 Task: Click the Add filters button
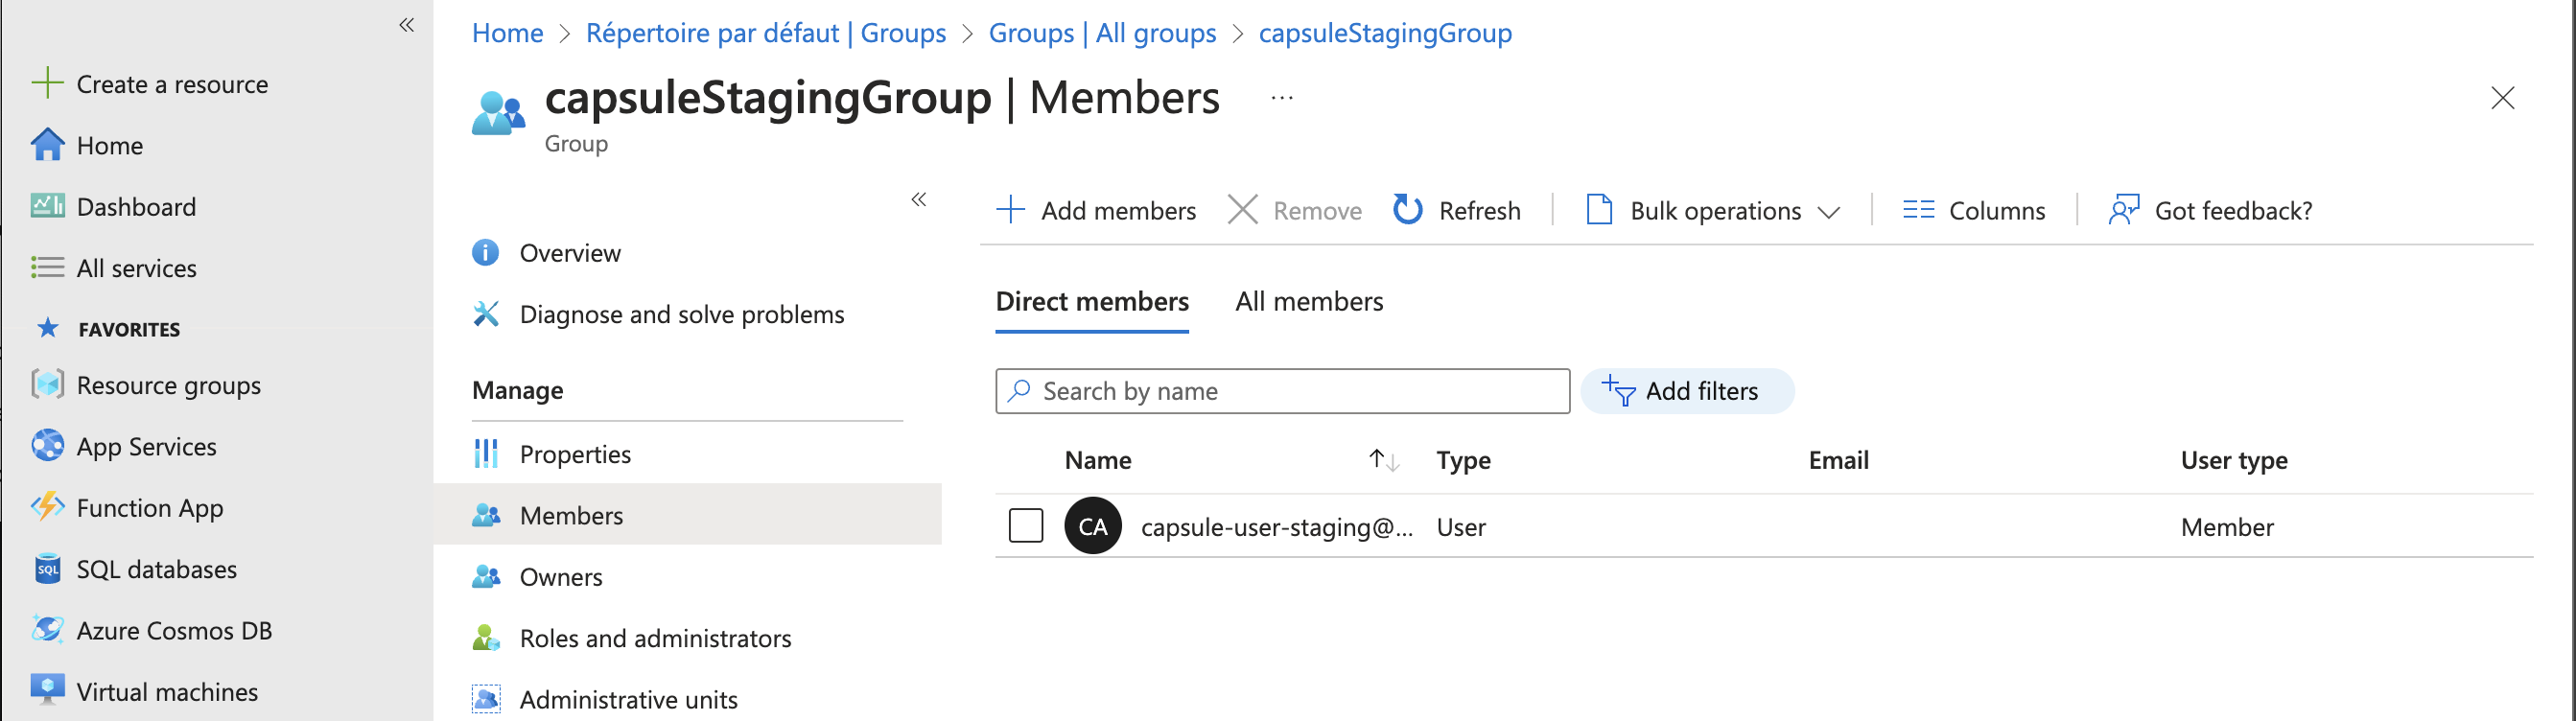[1686, 391]
